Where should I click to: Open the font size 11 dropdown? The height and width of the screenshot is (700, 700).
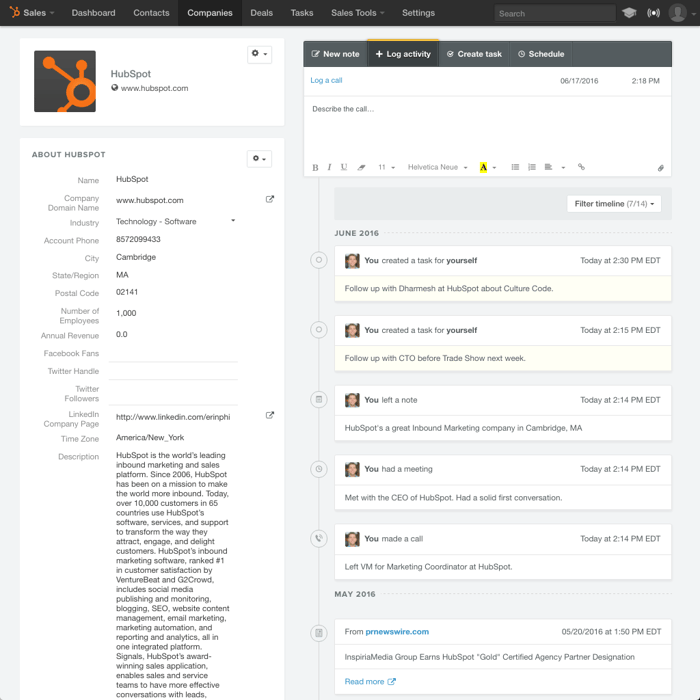(387, 167)
